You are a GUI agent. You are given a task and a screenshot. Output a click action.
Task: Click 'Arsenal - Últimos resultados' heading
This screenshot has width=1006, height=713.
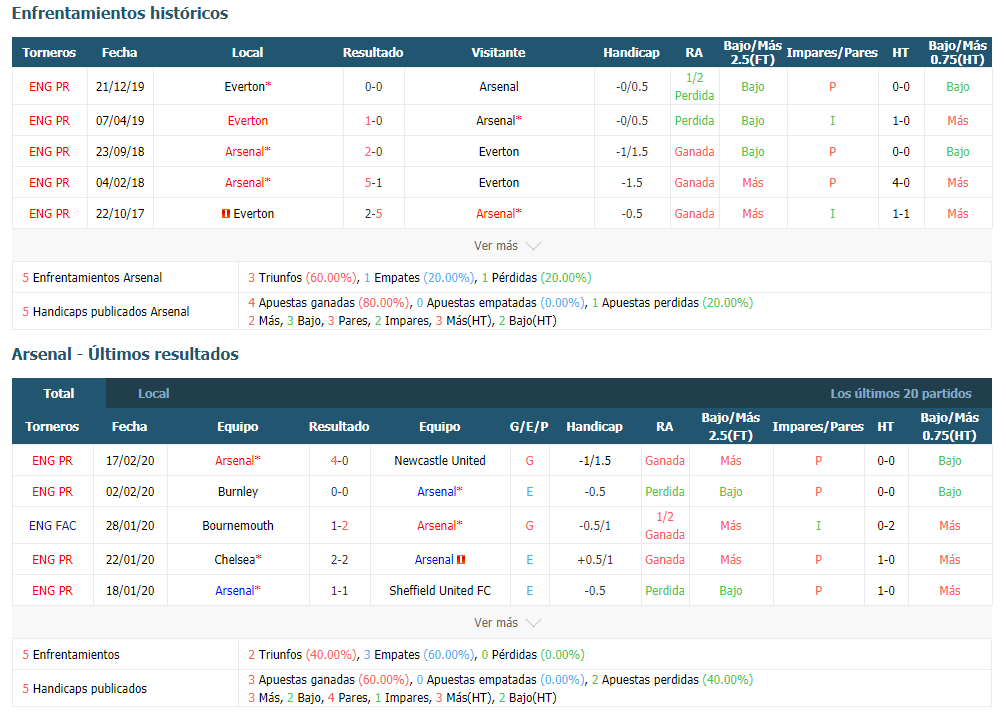[125, 354]
